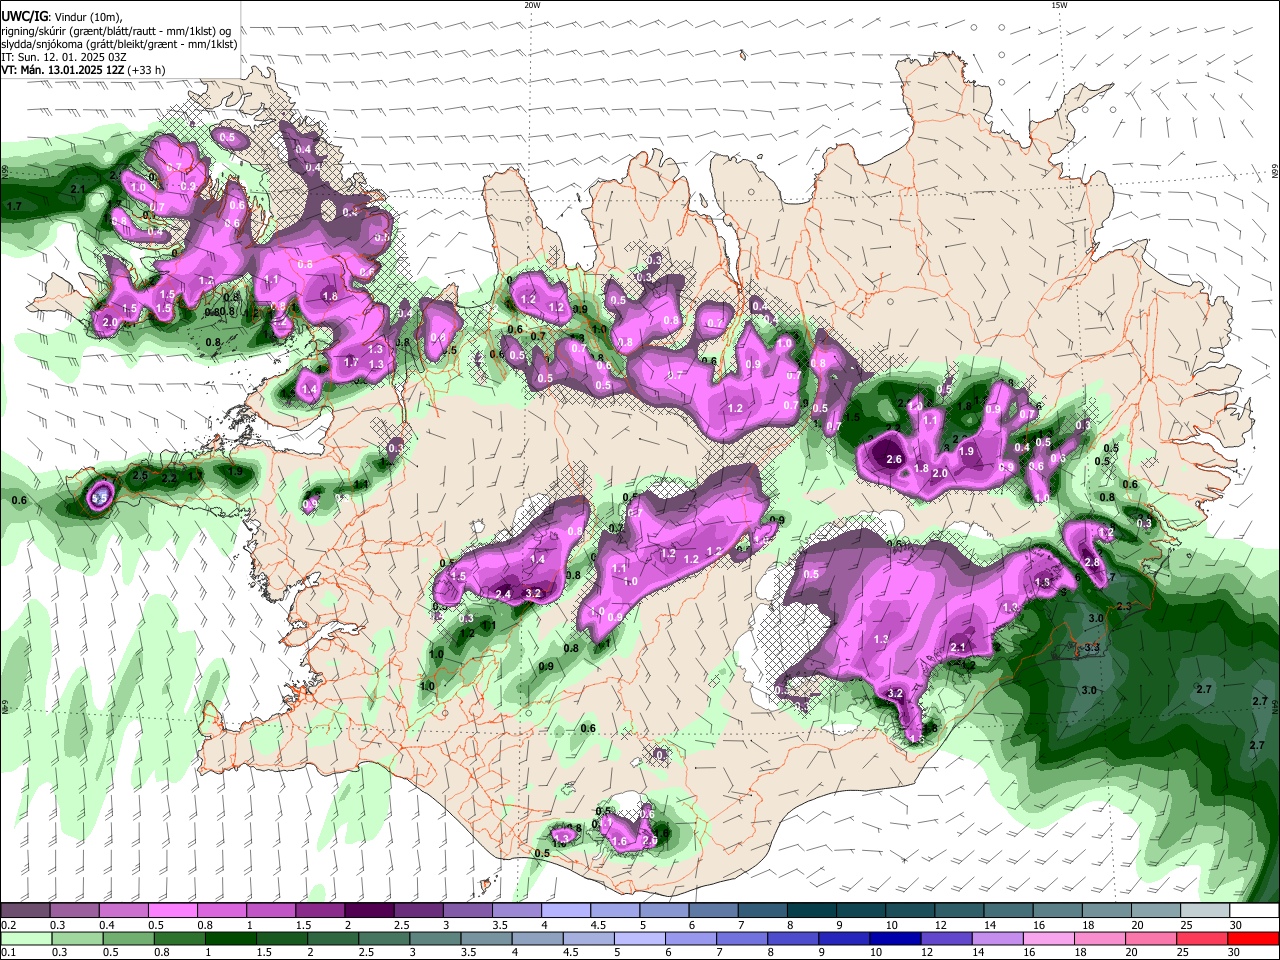Image resolution: width=1280 pixels, height=960 pixels.
Task: Click the 'UWC/IG: Vindur (10m)' title text
Action: [62, 17]
